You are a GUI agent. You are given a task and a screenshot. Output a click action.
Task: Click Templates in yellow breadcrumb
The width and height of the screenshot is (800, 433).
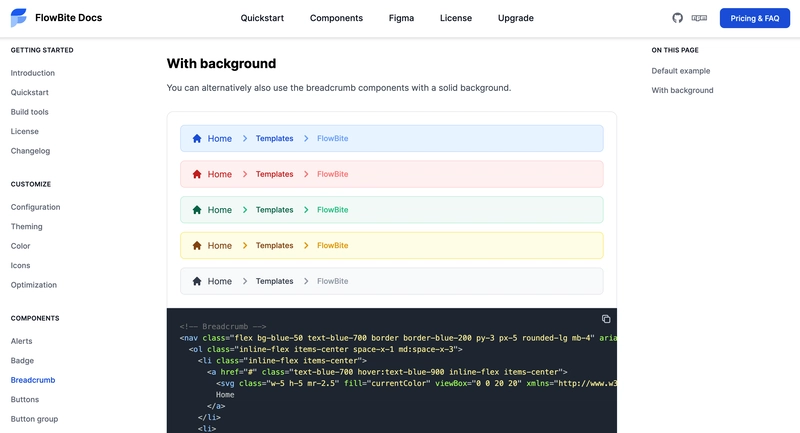pyautogui.click(x=274, y=245)
